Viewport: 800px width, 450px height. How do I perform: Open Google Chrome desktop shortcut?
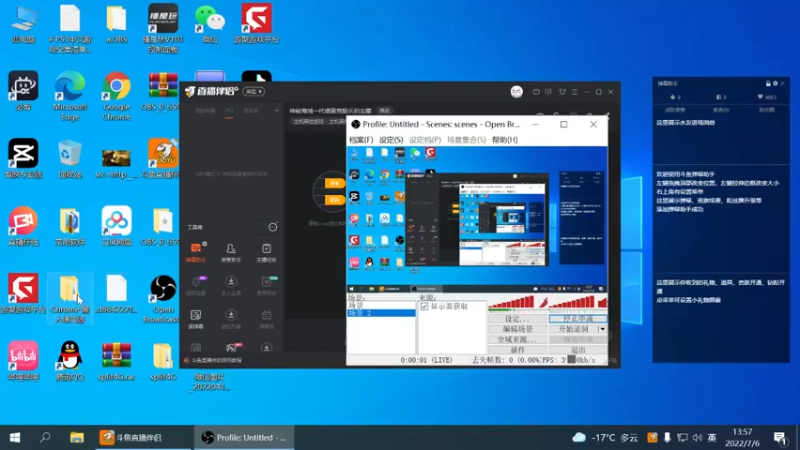tap(116, 97)
